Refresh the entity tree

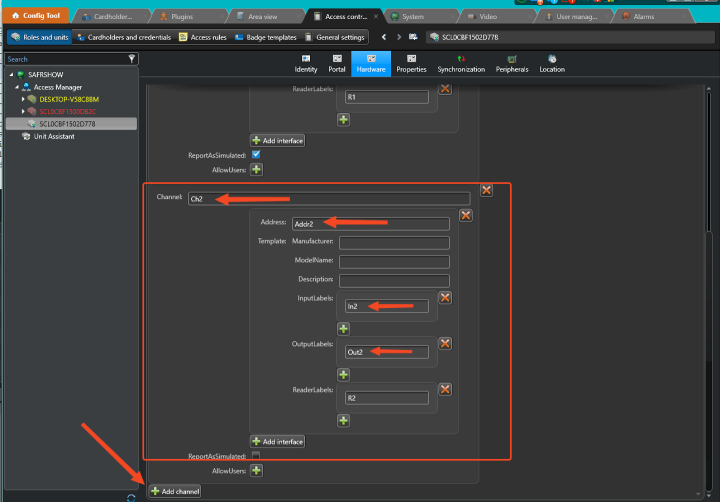(x=131, y=498)
